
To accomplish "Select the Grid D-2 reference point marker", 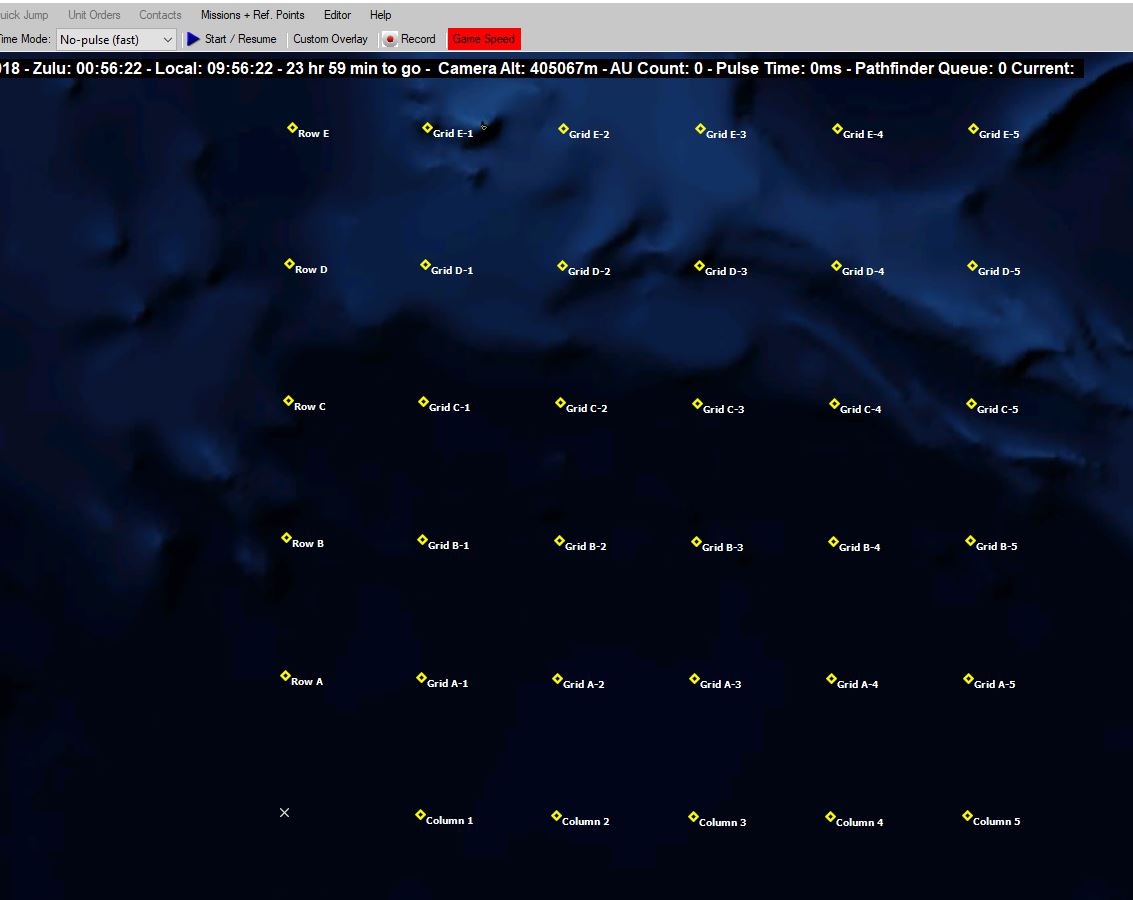I will 562,266.
